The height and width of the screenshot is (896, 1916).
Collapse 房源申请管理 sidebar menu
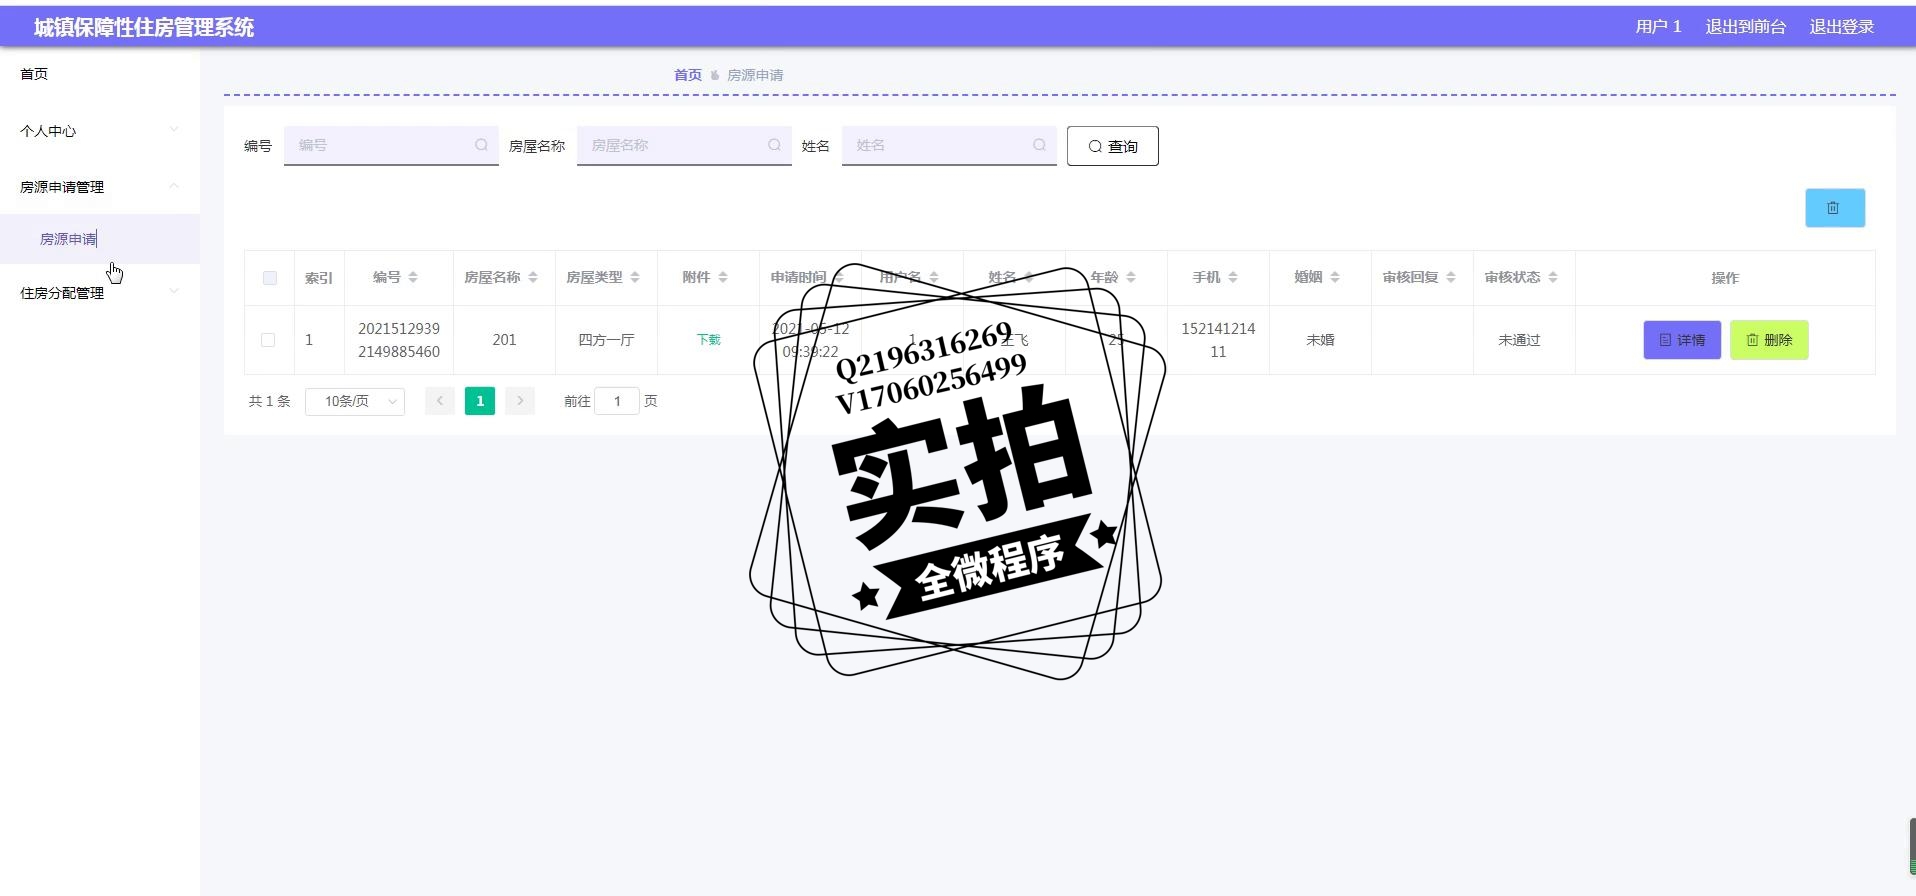click(x=100, y=187)
